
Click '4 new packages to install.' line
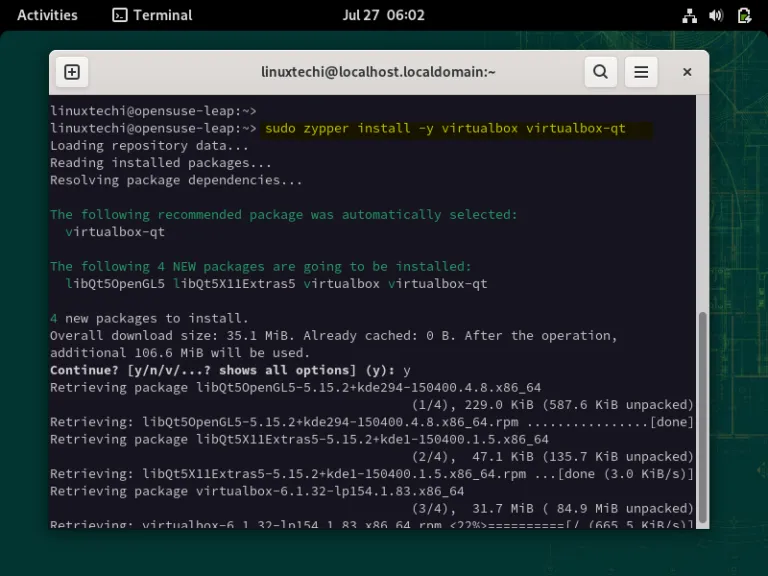(x=149, y=318)
